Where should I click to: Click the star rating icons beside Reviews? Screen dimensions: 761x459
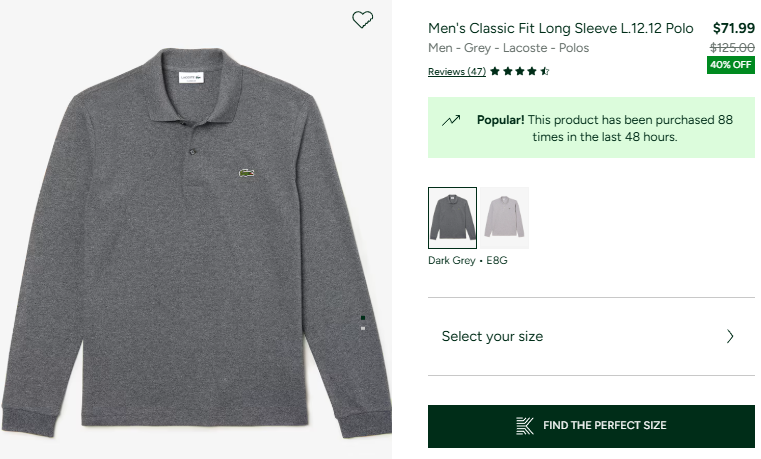coord(520,71)
